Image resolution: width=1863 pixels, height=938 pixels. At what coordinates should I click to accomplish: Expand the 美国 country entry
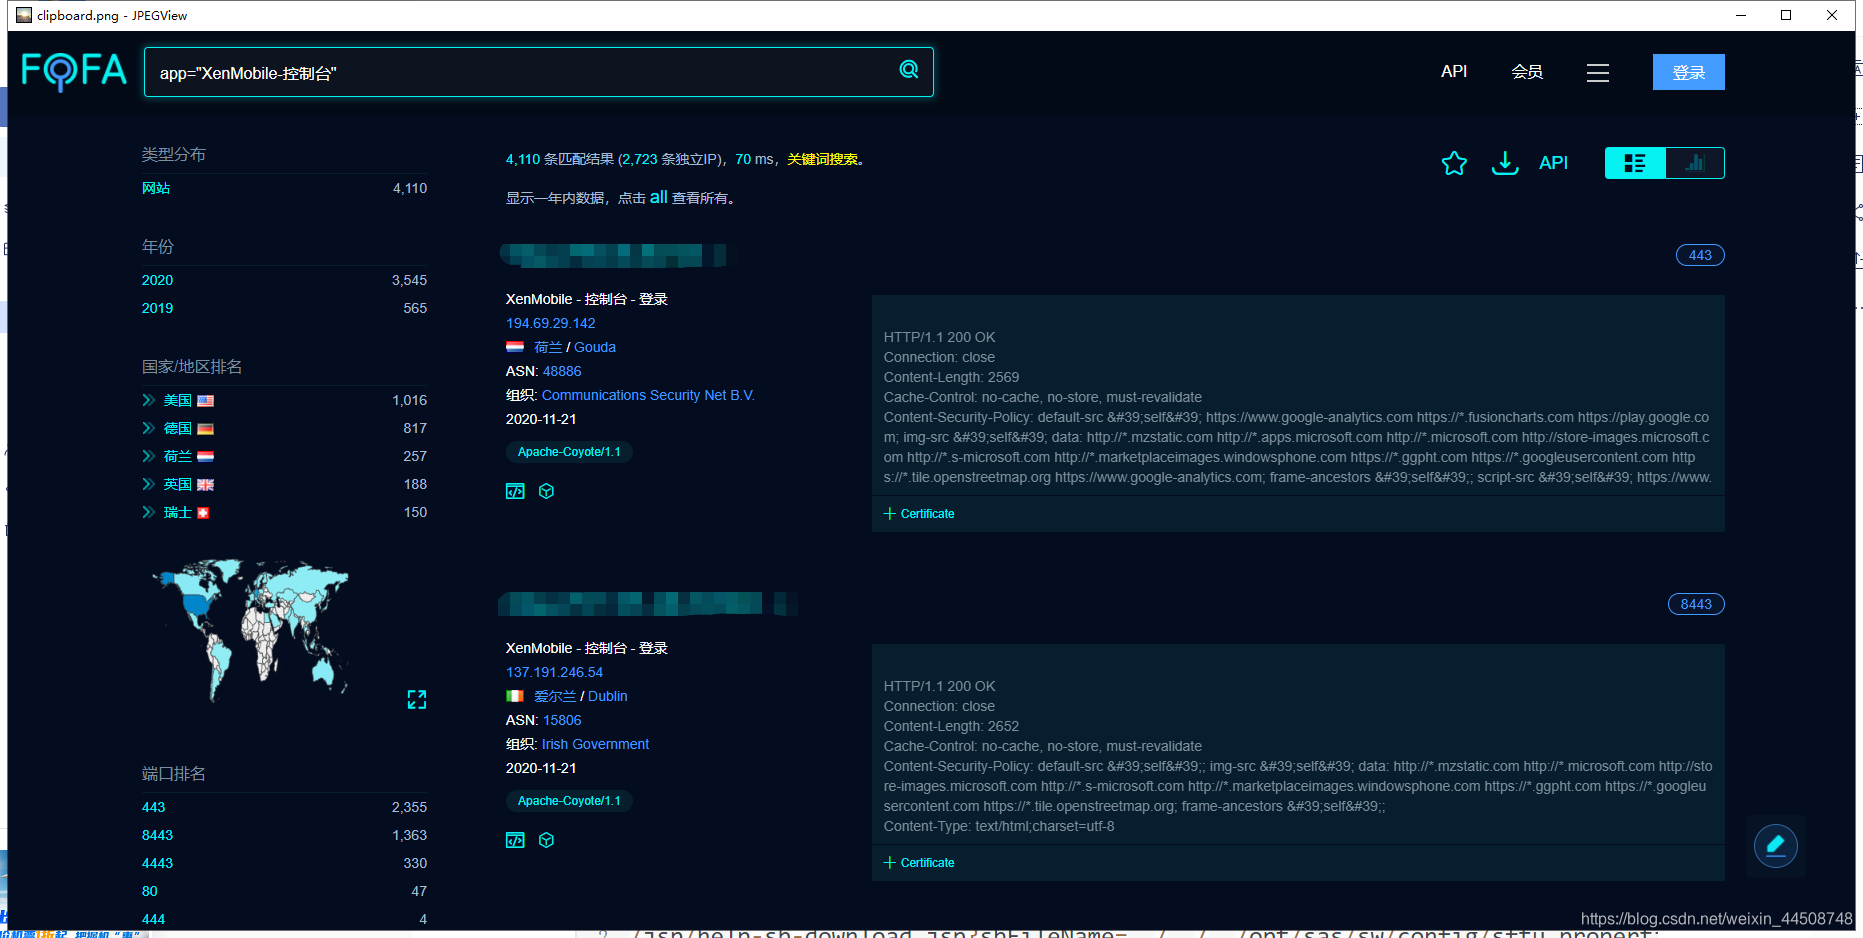point(148,400)
